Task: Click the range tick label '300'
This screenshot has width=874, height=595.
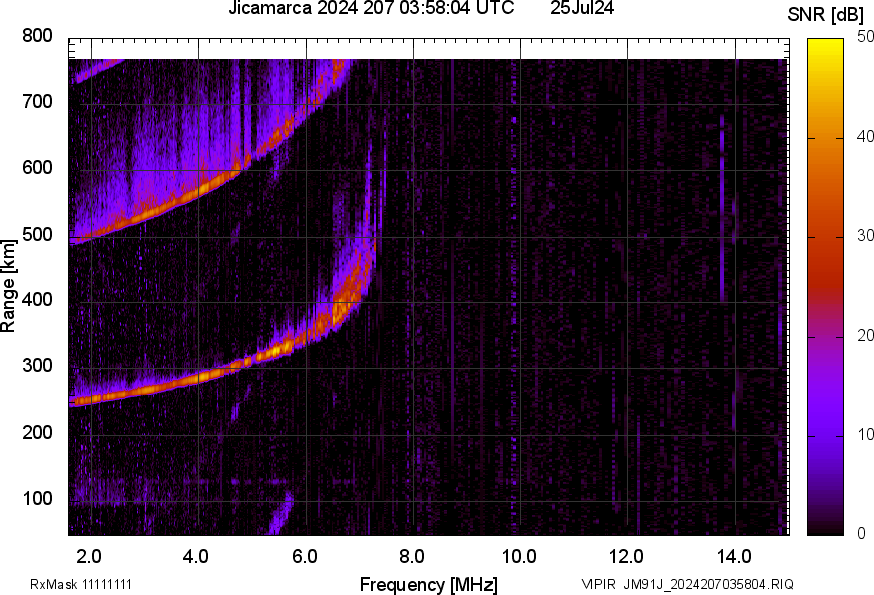Action: (37, 366)
